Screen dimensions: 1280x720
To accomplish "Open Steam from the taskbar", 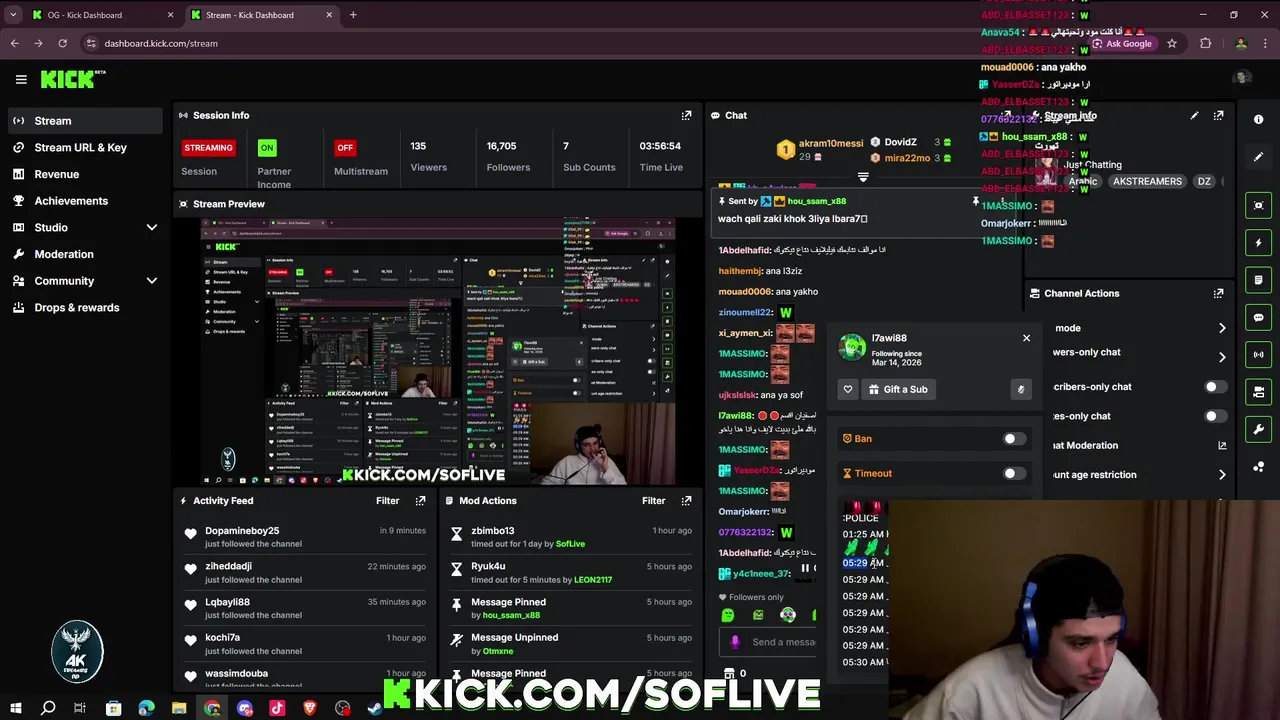I will [375, 708].
